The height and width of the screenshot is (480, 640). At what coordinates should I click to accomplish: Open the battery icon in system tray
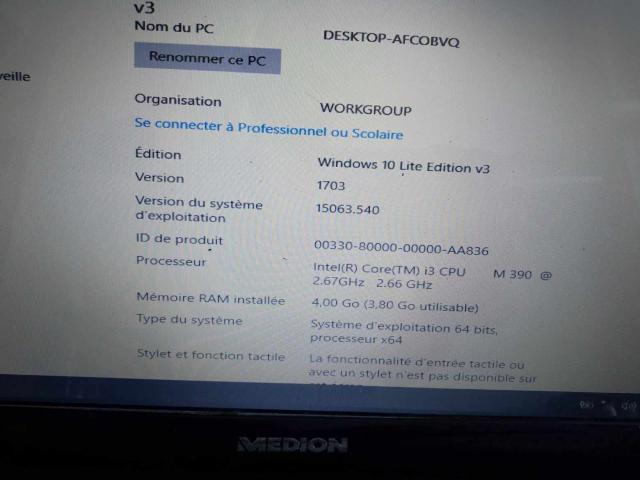pos(586,404)
